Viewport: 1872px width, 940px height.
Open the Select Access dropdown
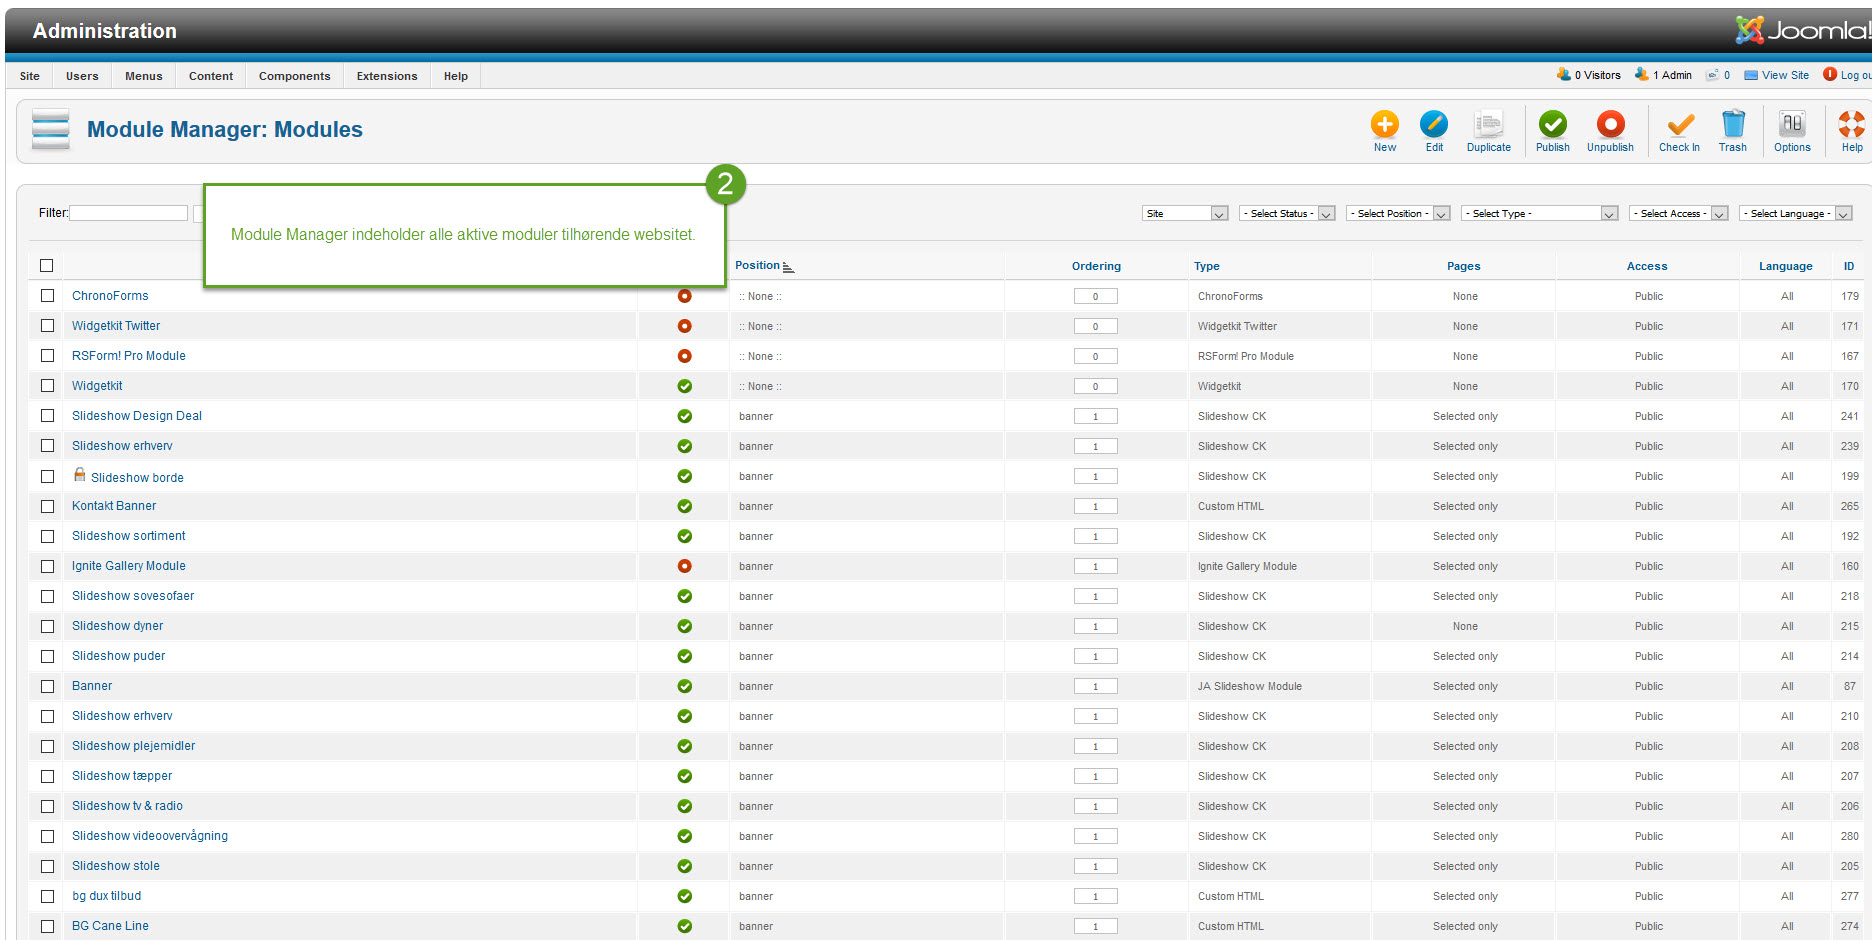[1678, 213]
